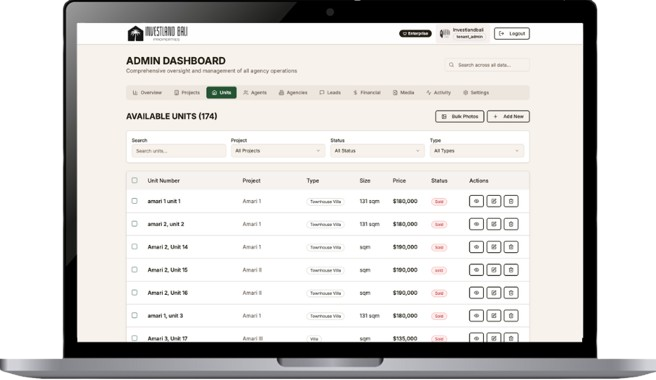The width and height of the screenshot is (656, 380).
Task: Switch to the Financial tab
Action: [x=366, y=92]
